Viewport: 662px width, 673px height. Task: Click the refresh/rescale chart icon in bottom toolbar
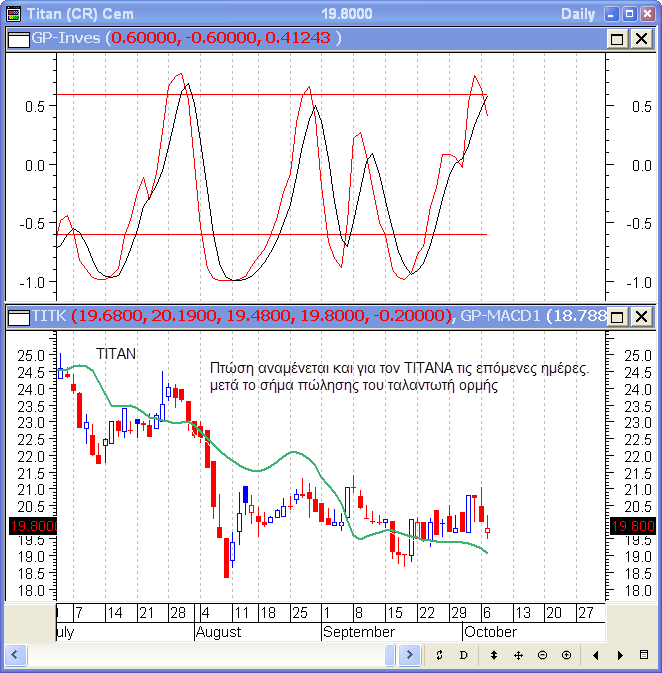click(x=438, y=655)
